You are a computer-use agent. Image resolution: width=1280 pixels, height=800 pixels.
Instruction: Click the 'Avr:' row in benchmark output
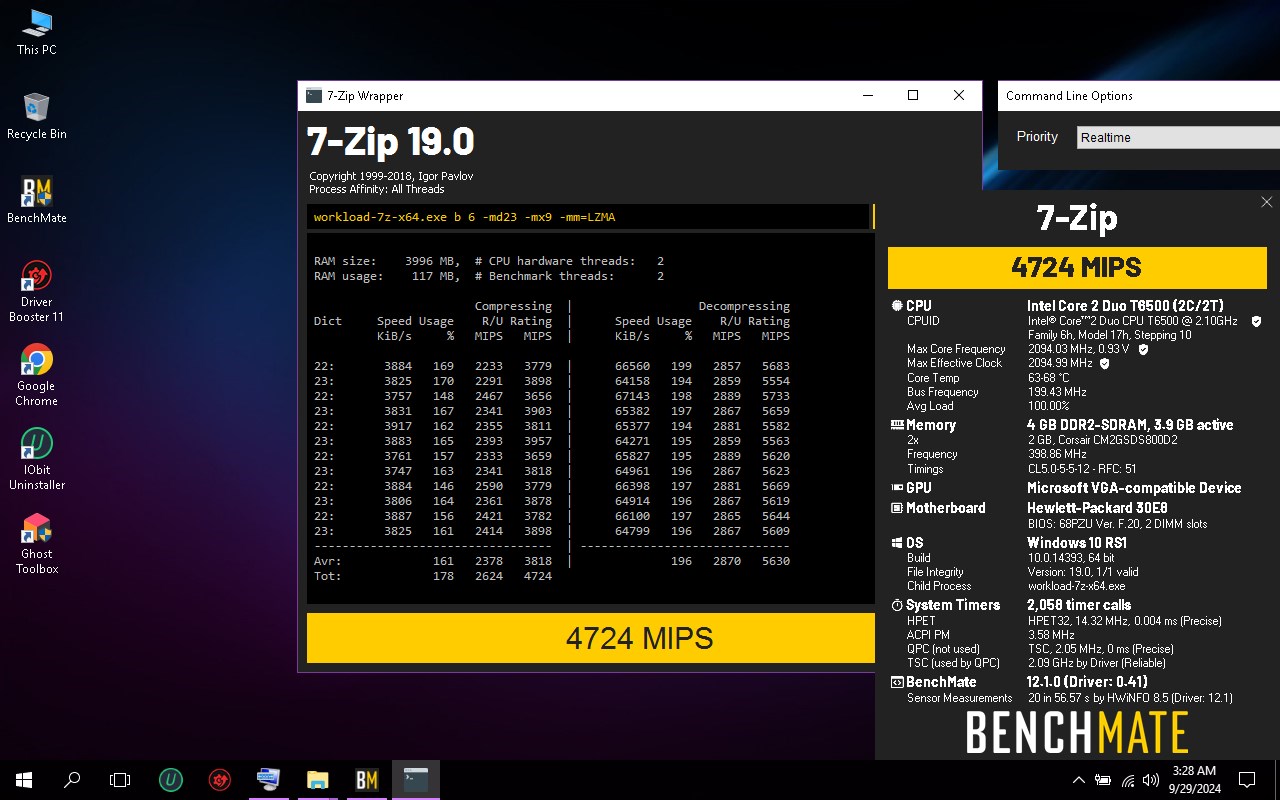point(552,561)
